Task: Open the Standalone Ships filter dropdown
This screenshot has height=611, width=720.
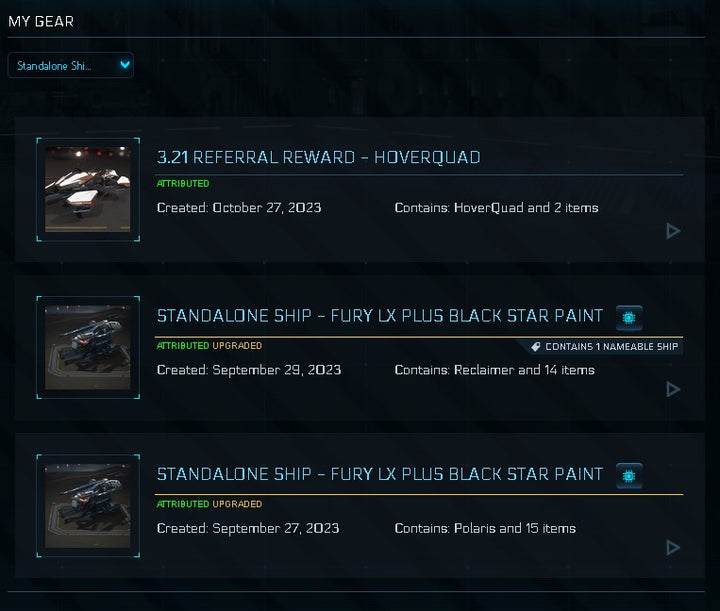Action: [x=70, y=65]
